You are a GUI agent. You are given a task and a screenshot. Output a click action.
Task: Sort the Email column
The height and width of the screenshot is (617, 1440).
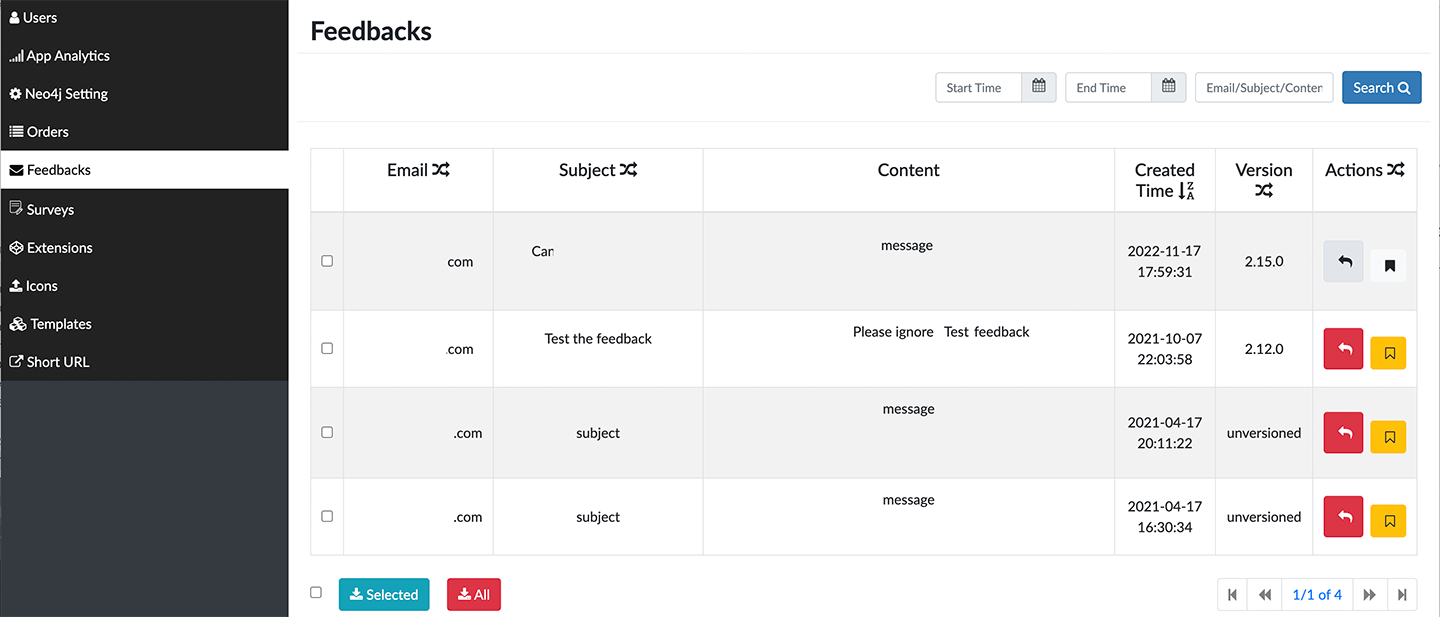point(444,169)
